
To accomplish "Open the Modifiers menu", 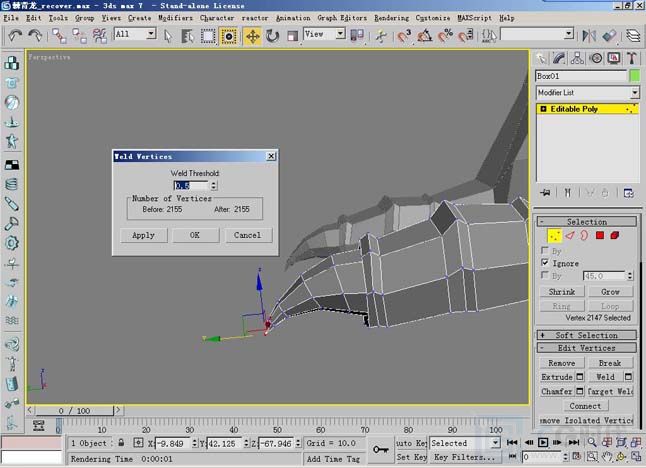I will click(175, 18).
